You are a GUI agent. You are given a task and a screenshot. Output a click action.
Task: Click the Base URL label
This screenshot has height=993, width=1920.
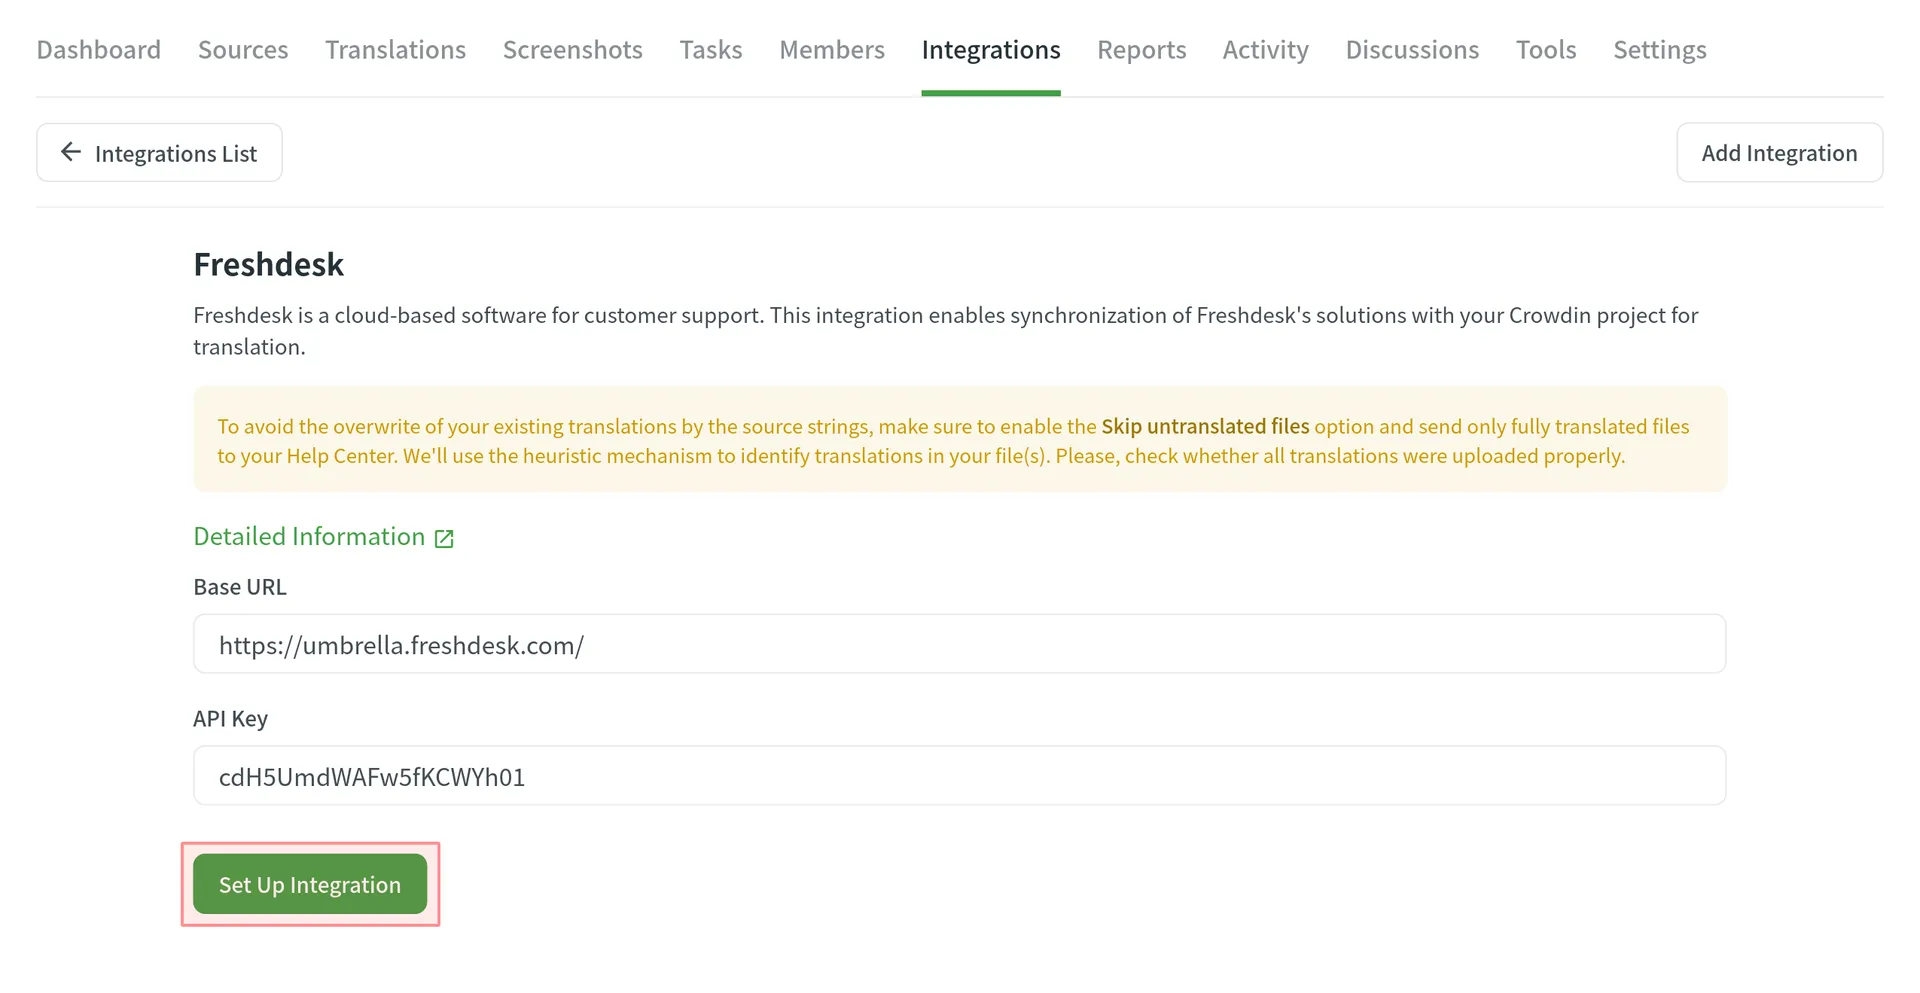click(x=240, y=587)
